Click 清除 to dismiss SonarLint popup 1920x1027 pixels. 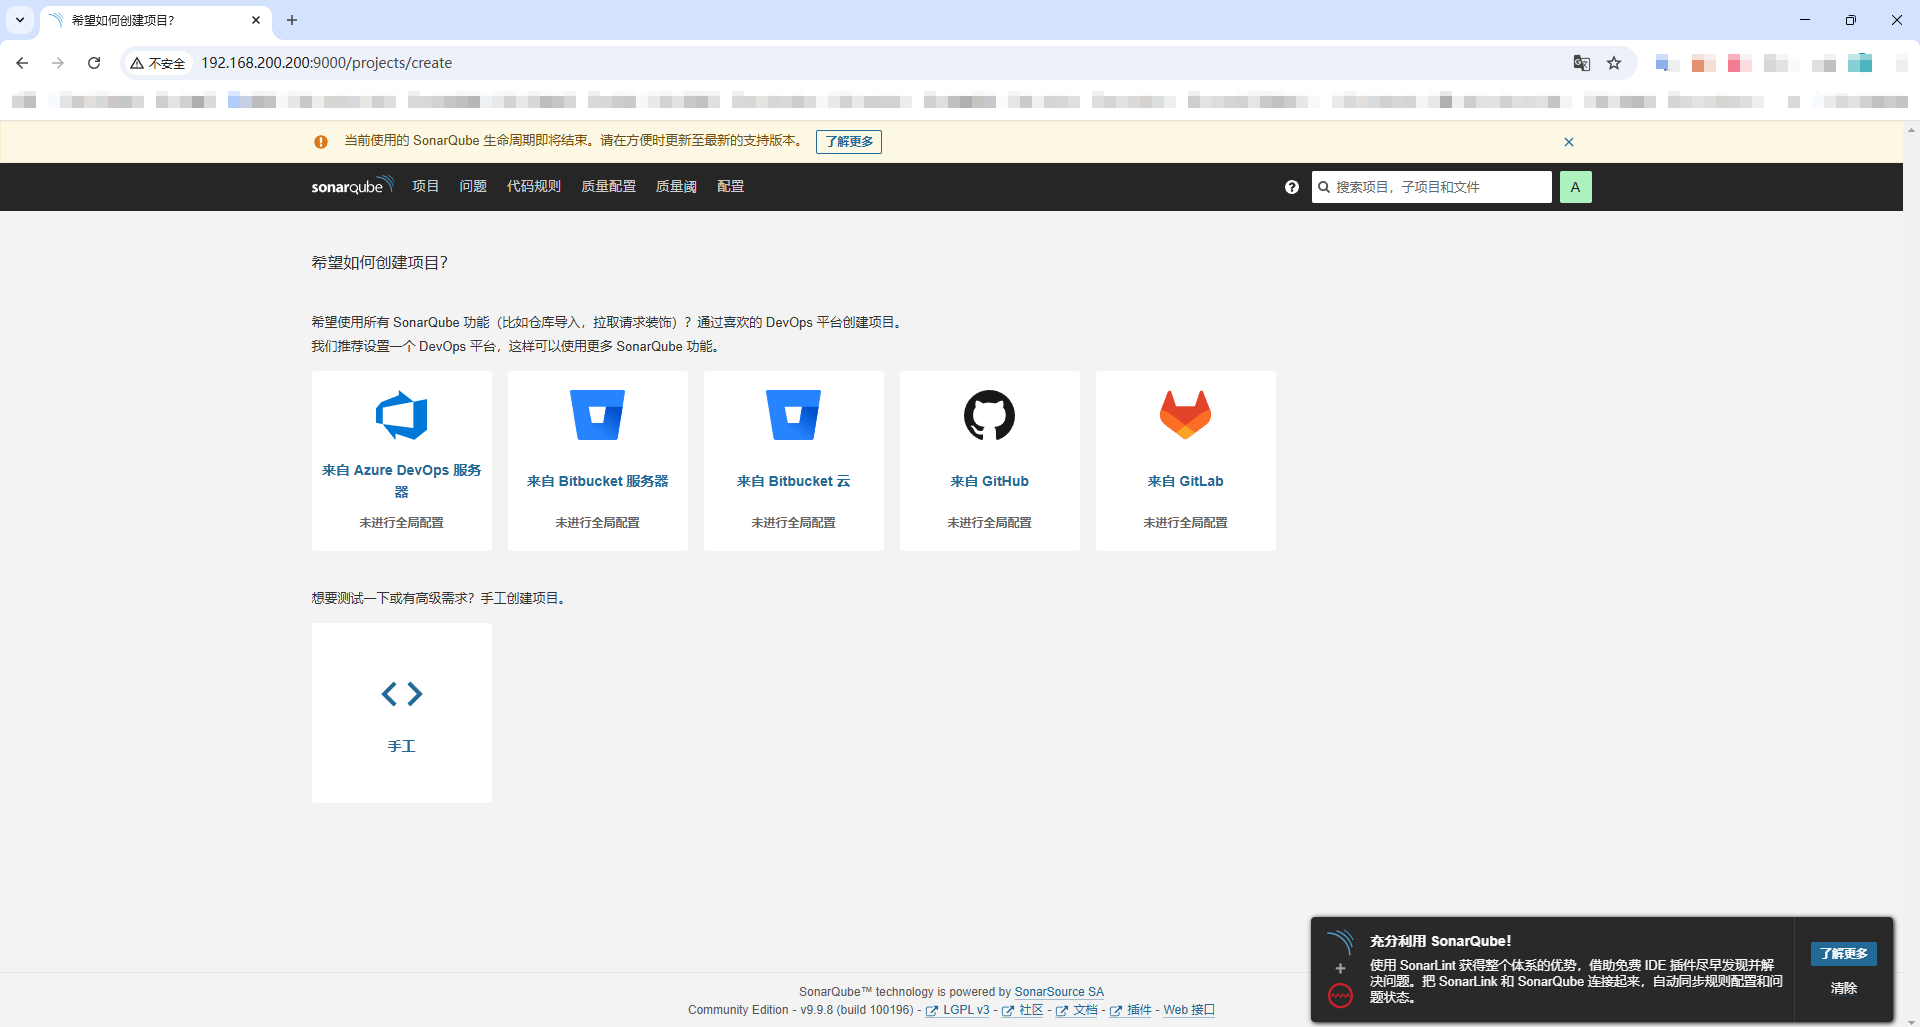(x=1844, y=988)
